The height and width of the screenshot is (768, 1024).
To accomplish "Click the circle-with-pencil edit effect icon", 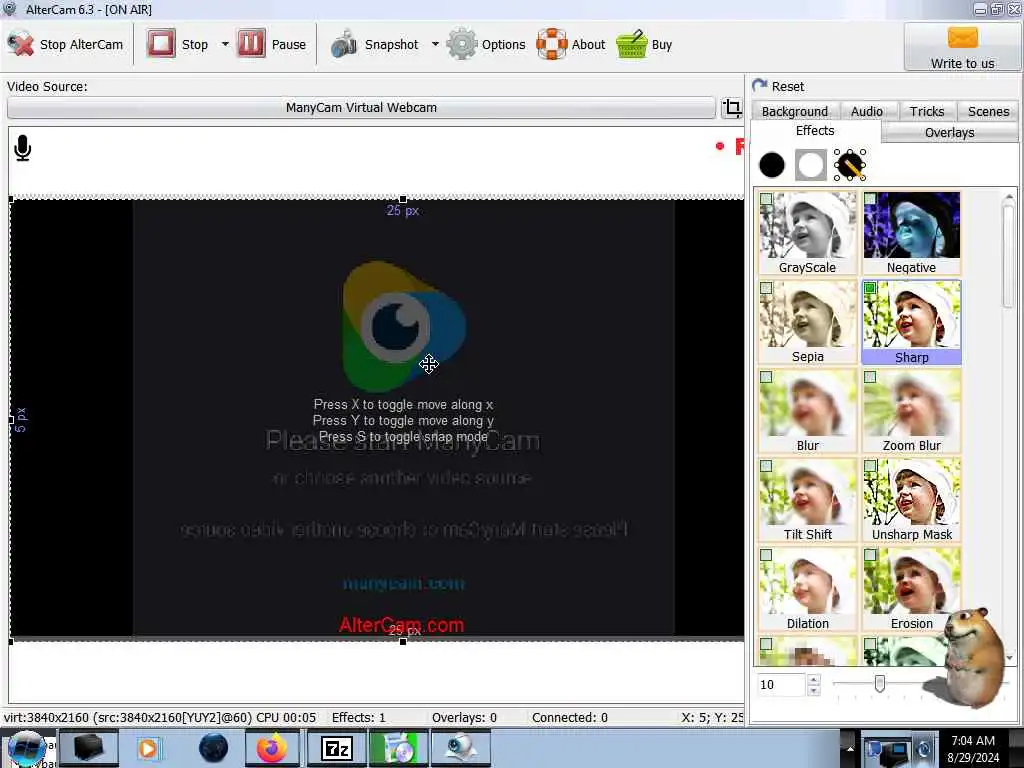I will coord(850,165).
